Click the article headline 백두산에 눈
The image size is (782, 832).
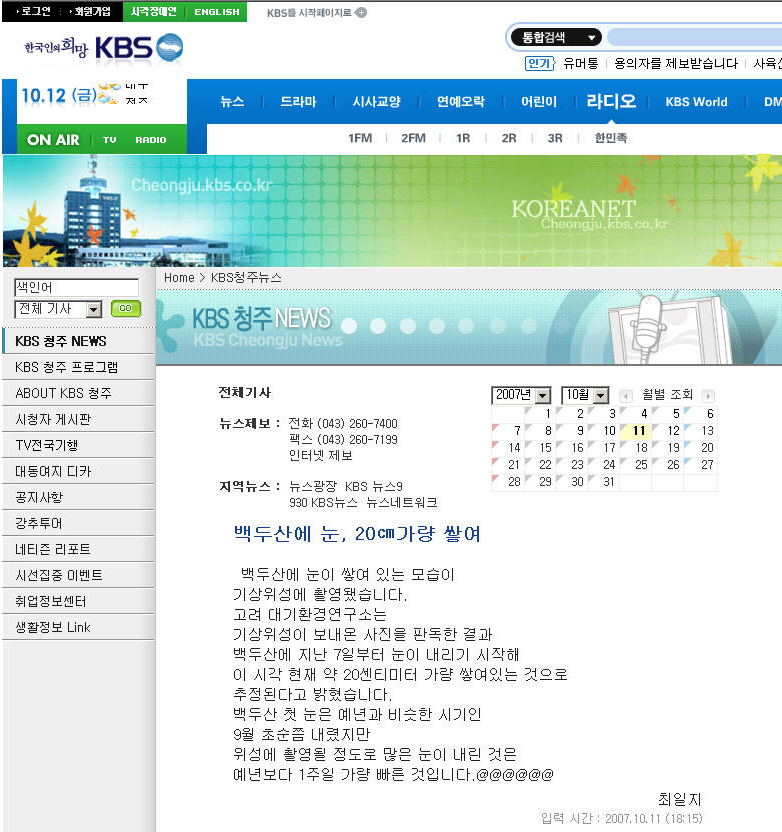click(357, 534)
